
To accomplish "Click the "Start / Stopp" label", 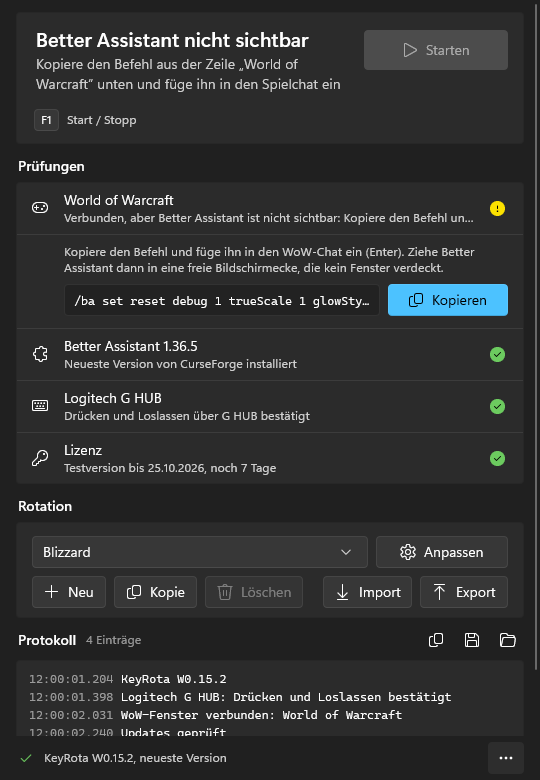I will 101,120.
